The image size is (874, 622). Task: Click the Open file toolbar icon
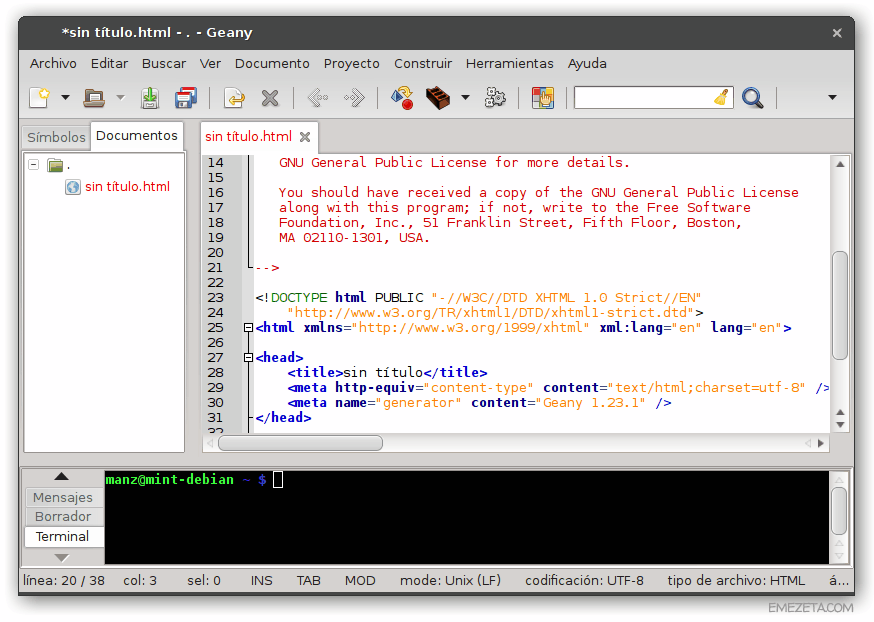click(94, 98)
